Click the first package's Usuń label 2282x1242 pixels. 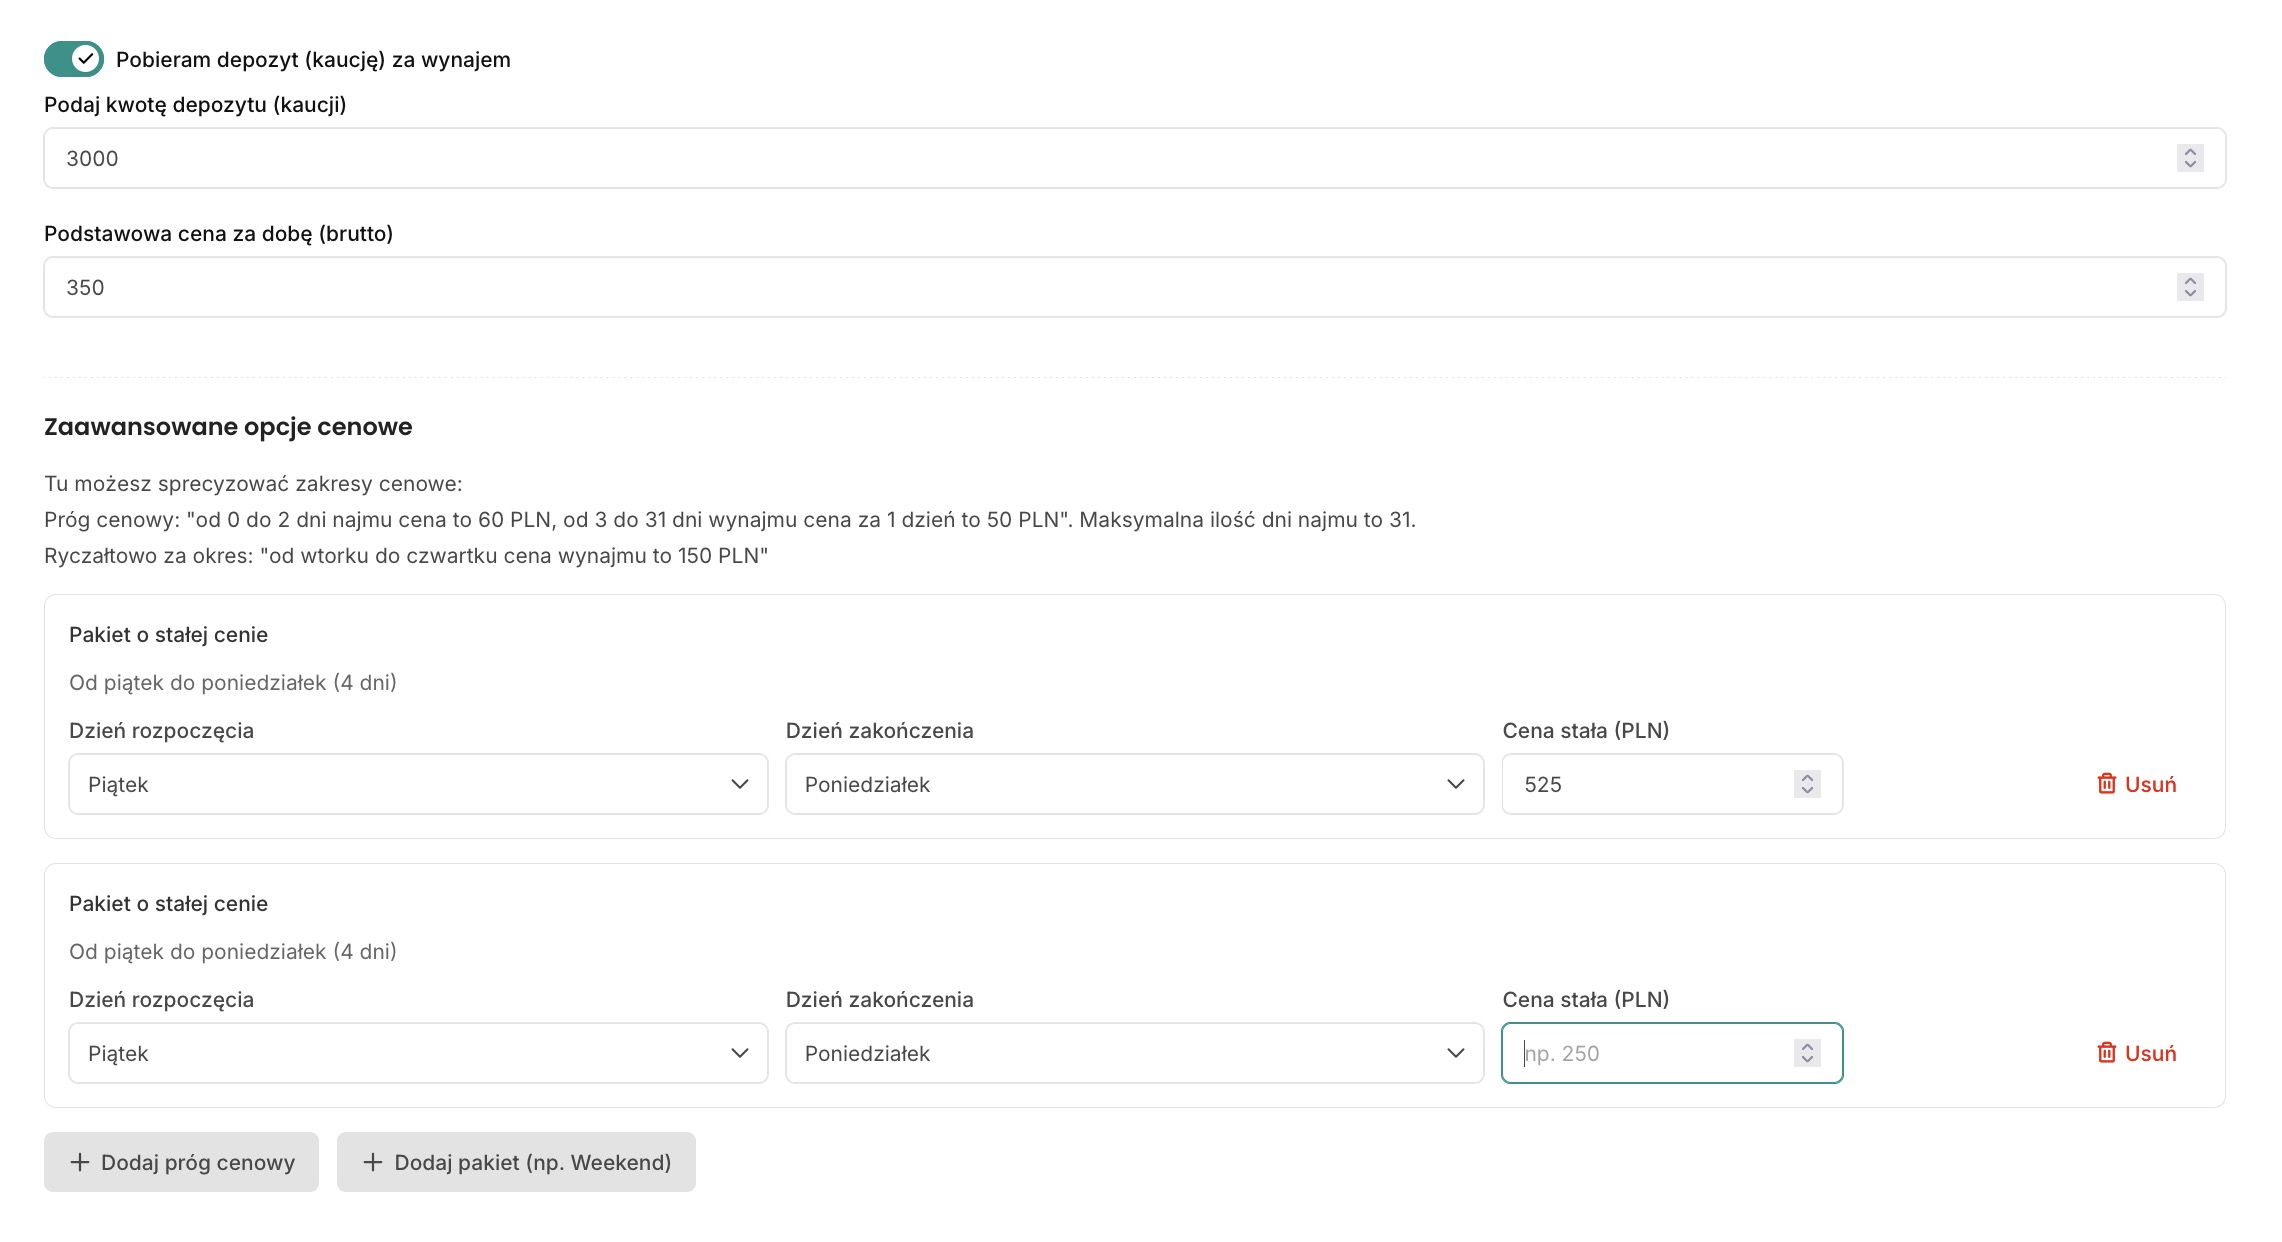point(2150,784)
